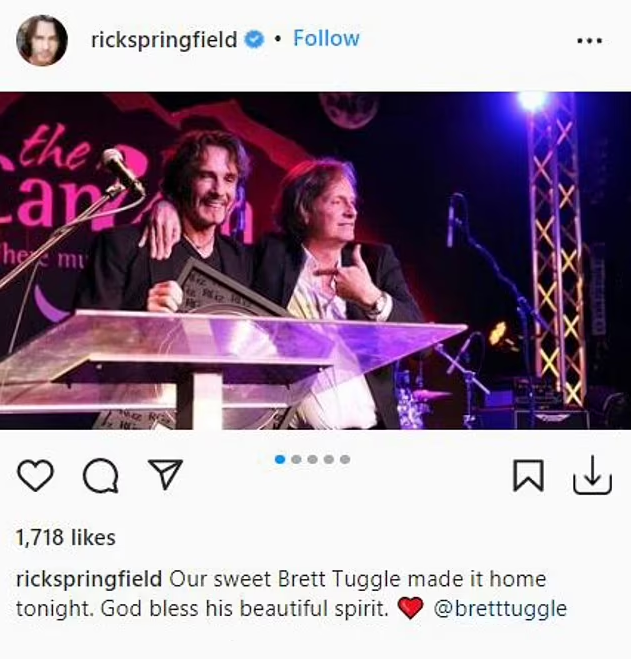Click the red heart emoji in caption

point(410,608)
